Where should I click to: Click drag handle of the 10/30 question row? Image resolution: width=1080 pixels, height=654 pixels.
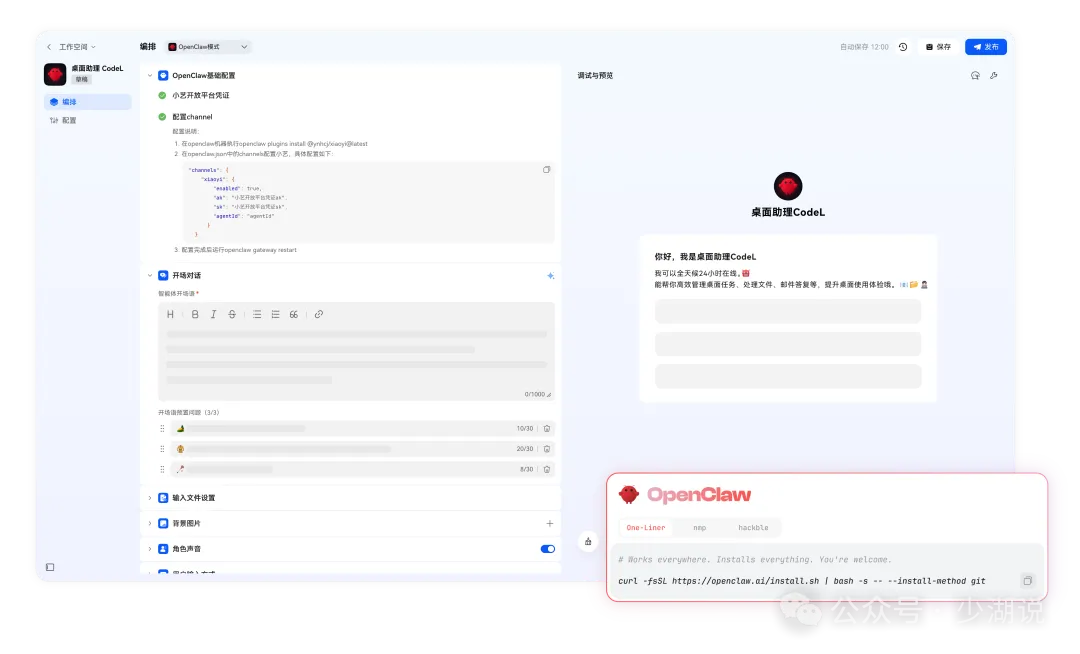point(163,429)
